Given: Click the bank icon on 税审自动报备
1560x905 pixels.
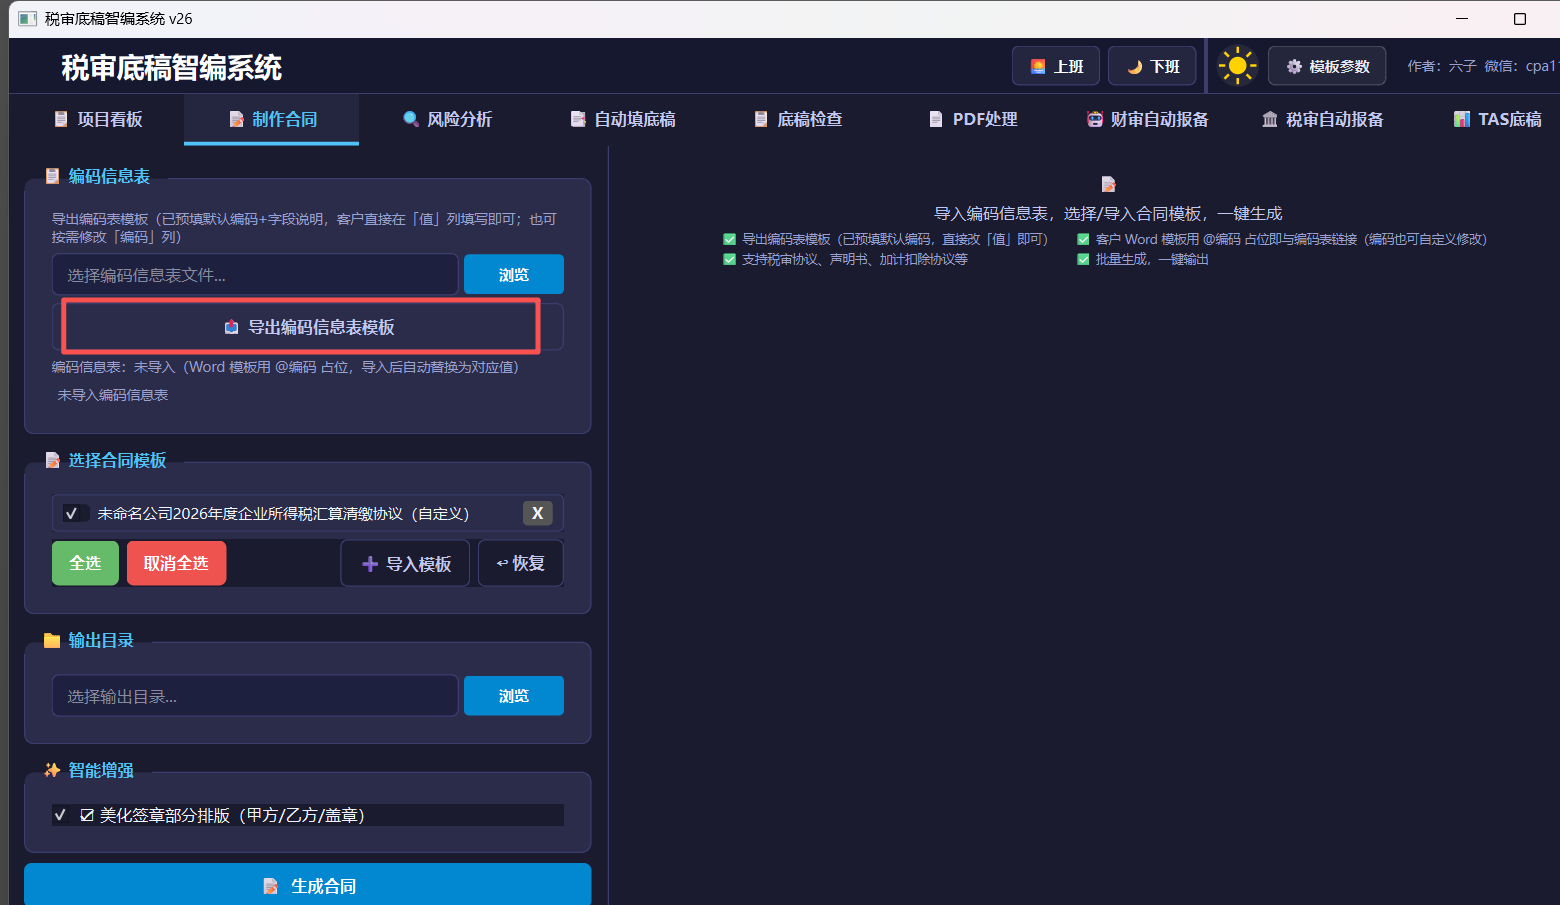Looking at the screenshot, I should [1269, 119].
